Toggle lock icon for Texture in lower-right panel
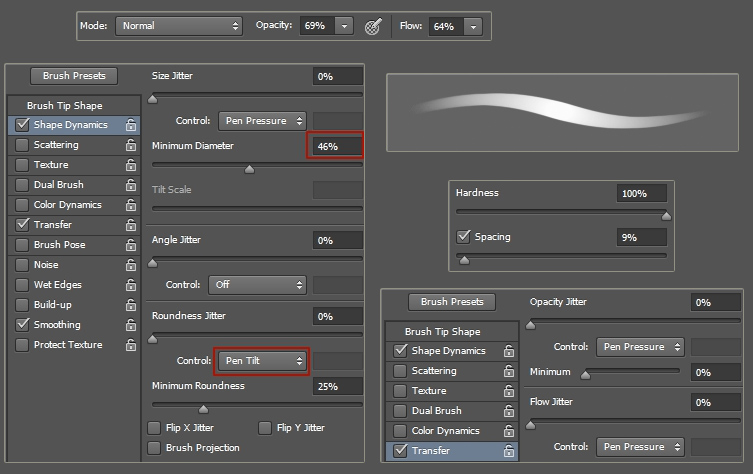The width and height of the screenshot is (753, 474). pos(509,391)
